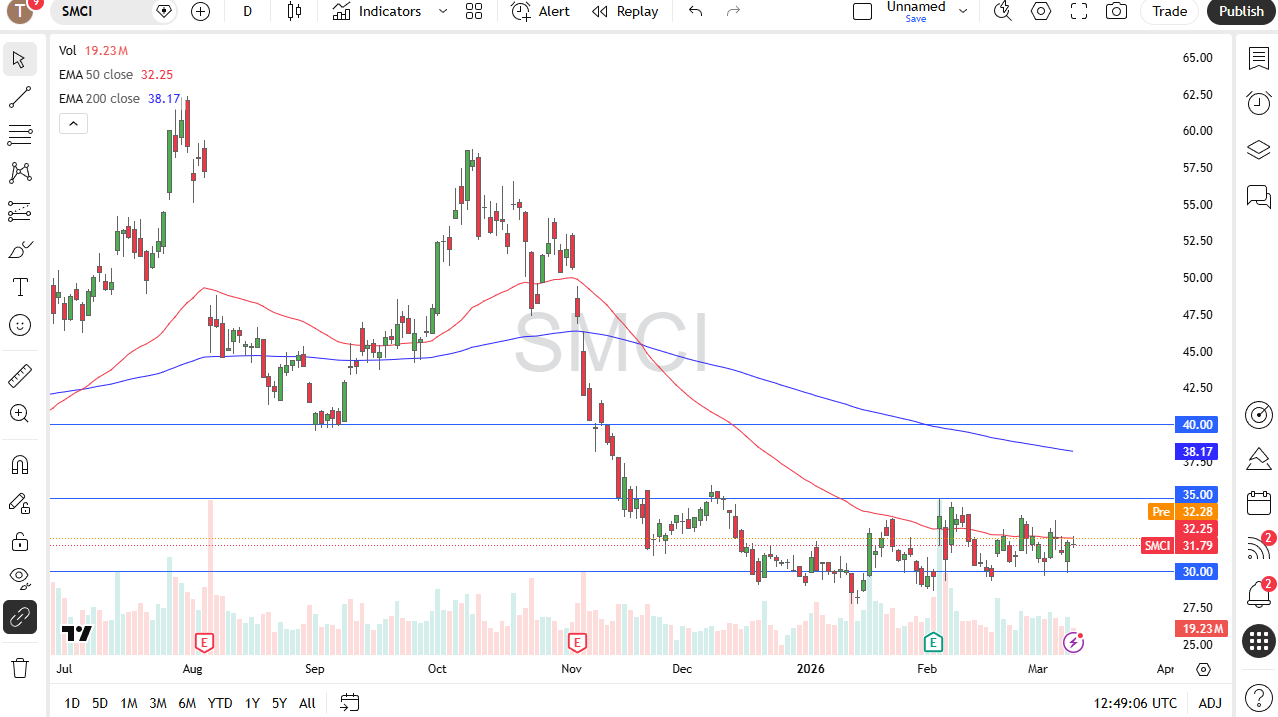The width and height of the screenshot is (1278, 717).
Task: Open the watchlist panel
Action: pyautogui.click(x=1258, y=59)
